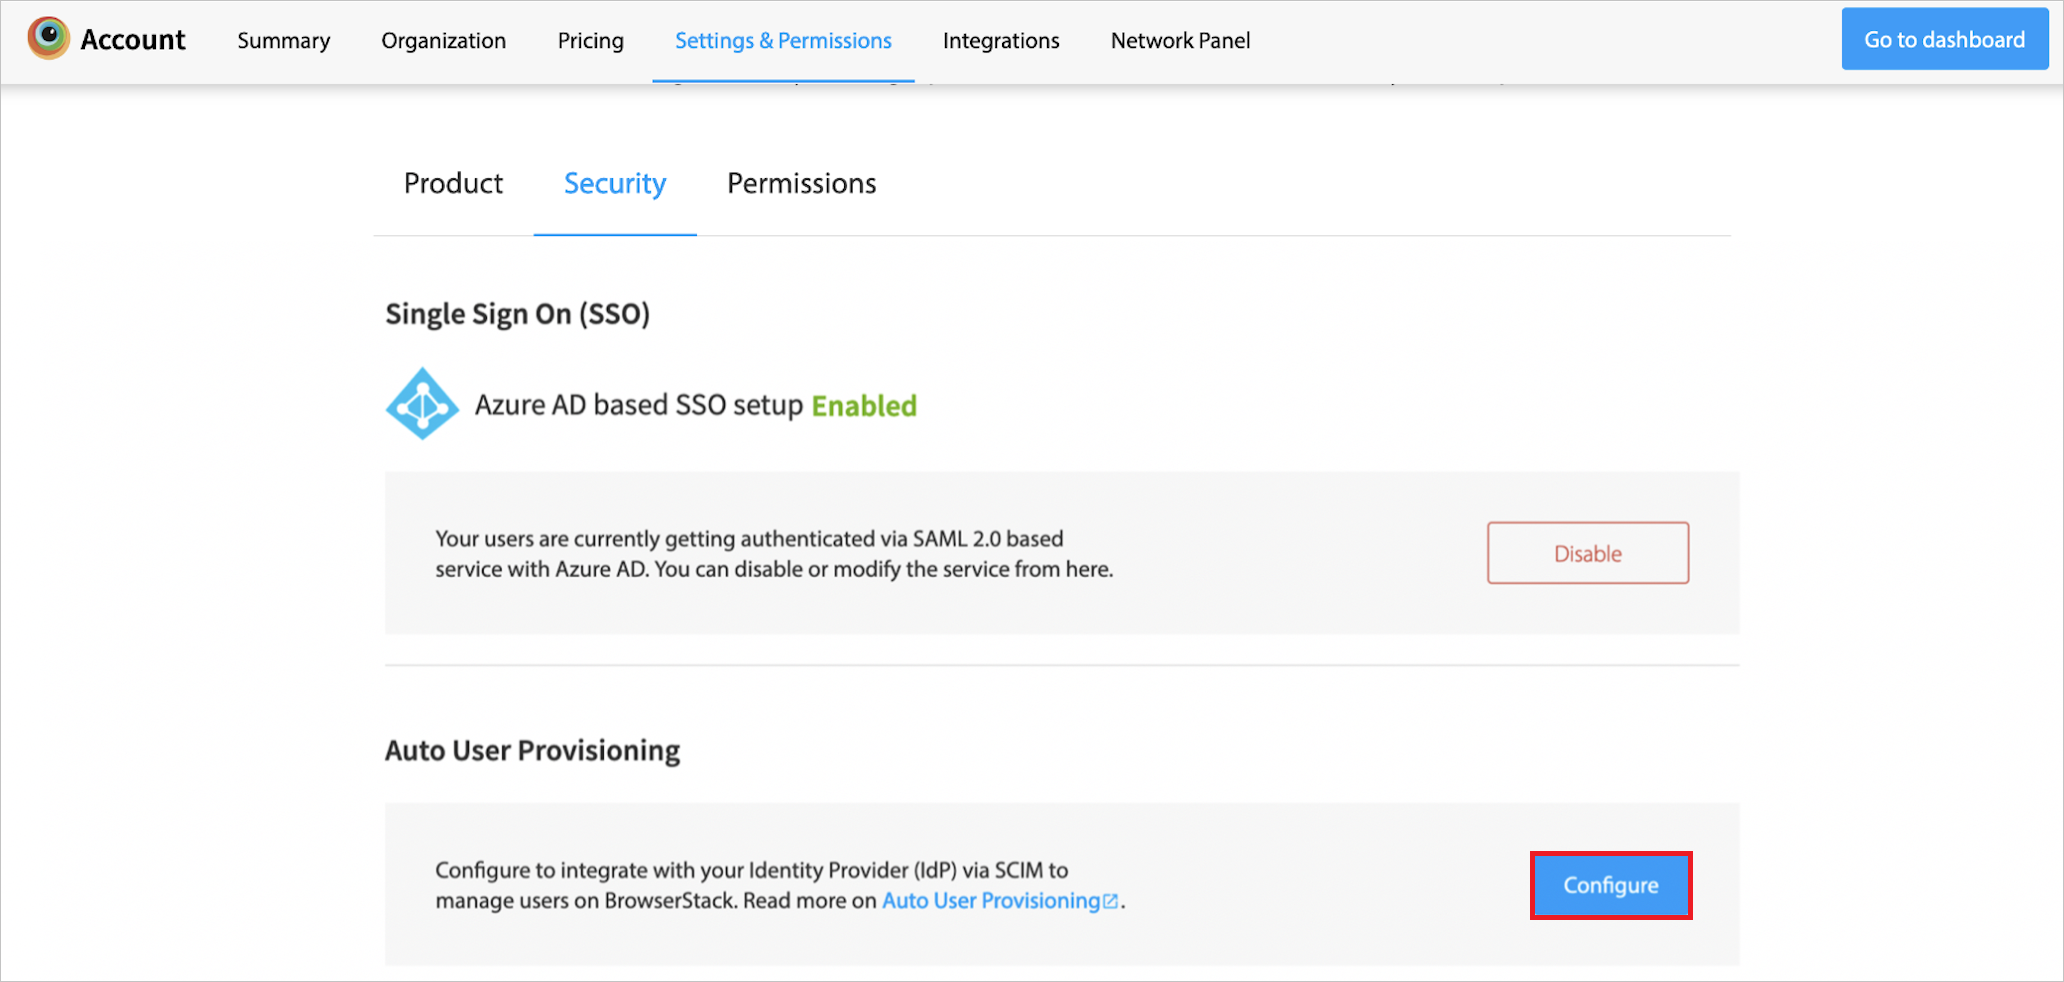The width and height of the screenshot is (2064, 982).
Task: Click the SCIM integration description text
Action: (780, 885)
